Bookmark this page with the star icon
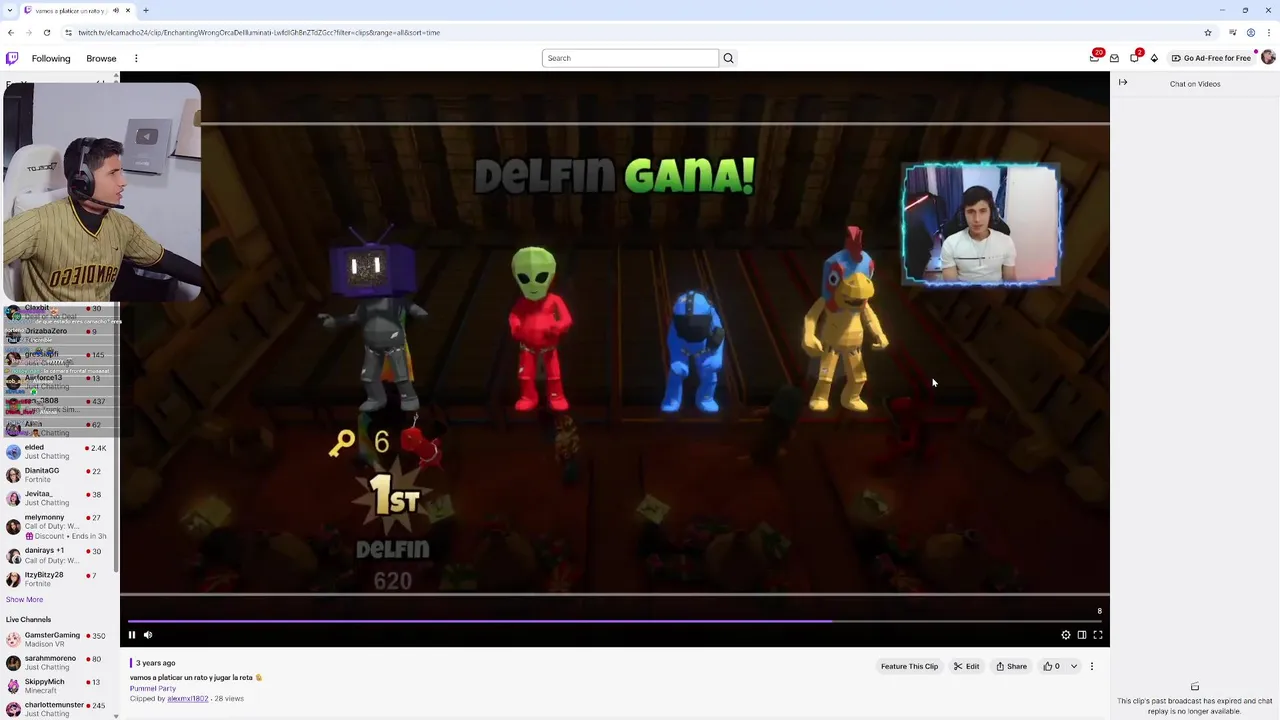The image size is (1280, 720). (x=1208, y=32)
